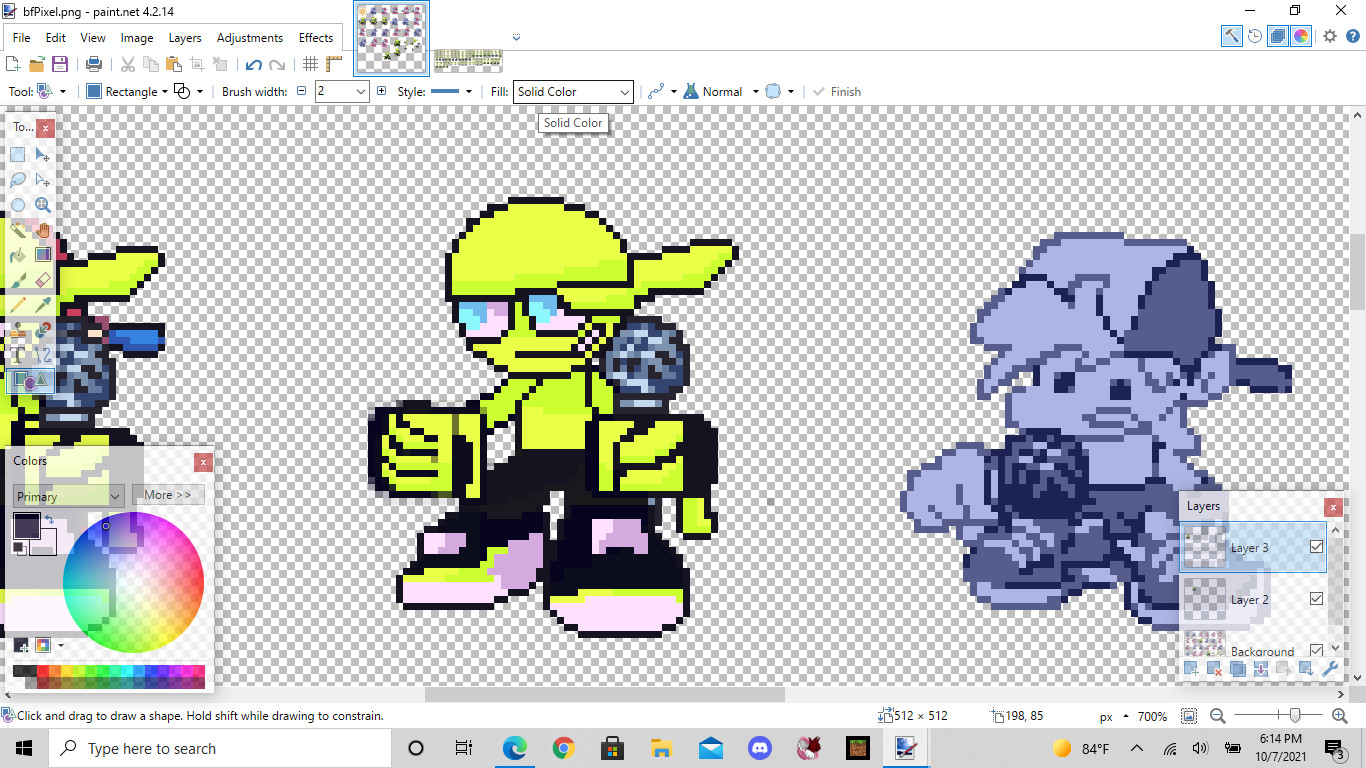This screenshot has width=1366, height=768.
Task: Click the More >> button in Colors
Action: pos(167,495)
